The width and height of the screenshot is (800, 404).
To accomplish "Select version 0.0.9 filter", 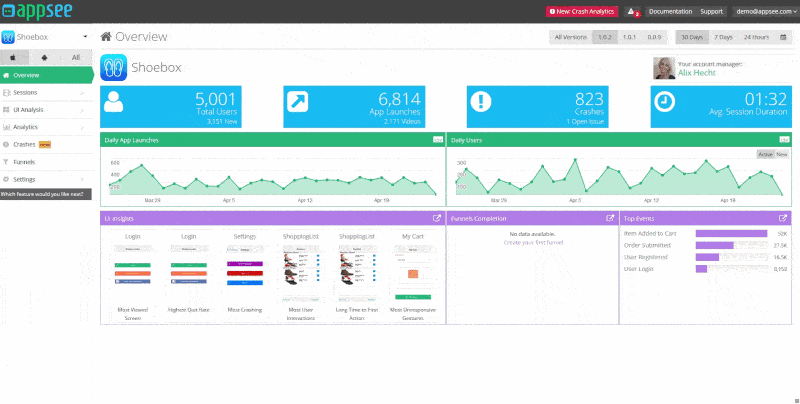I will pos(655,37).
